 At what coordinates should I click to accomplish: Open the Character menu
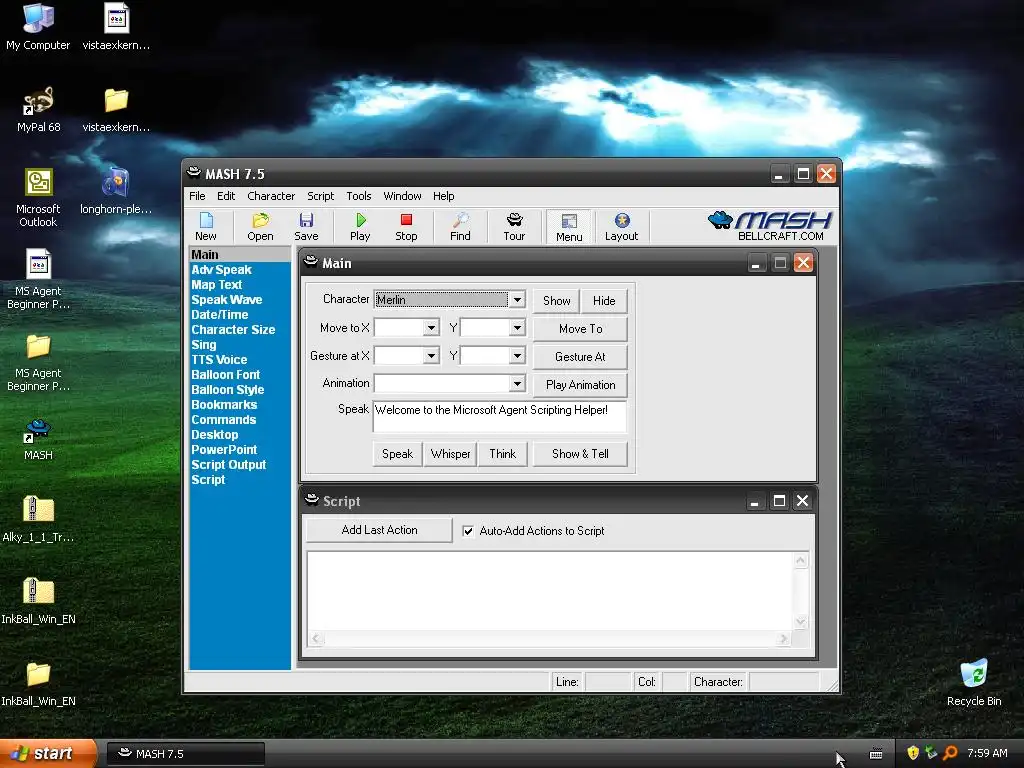271,196
